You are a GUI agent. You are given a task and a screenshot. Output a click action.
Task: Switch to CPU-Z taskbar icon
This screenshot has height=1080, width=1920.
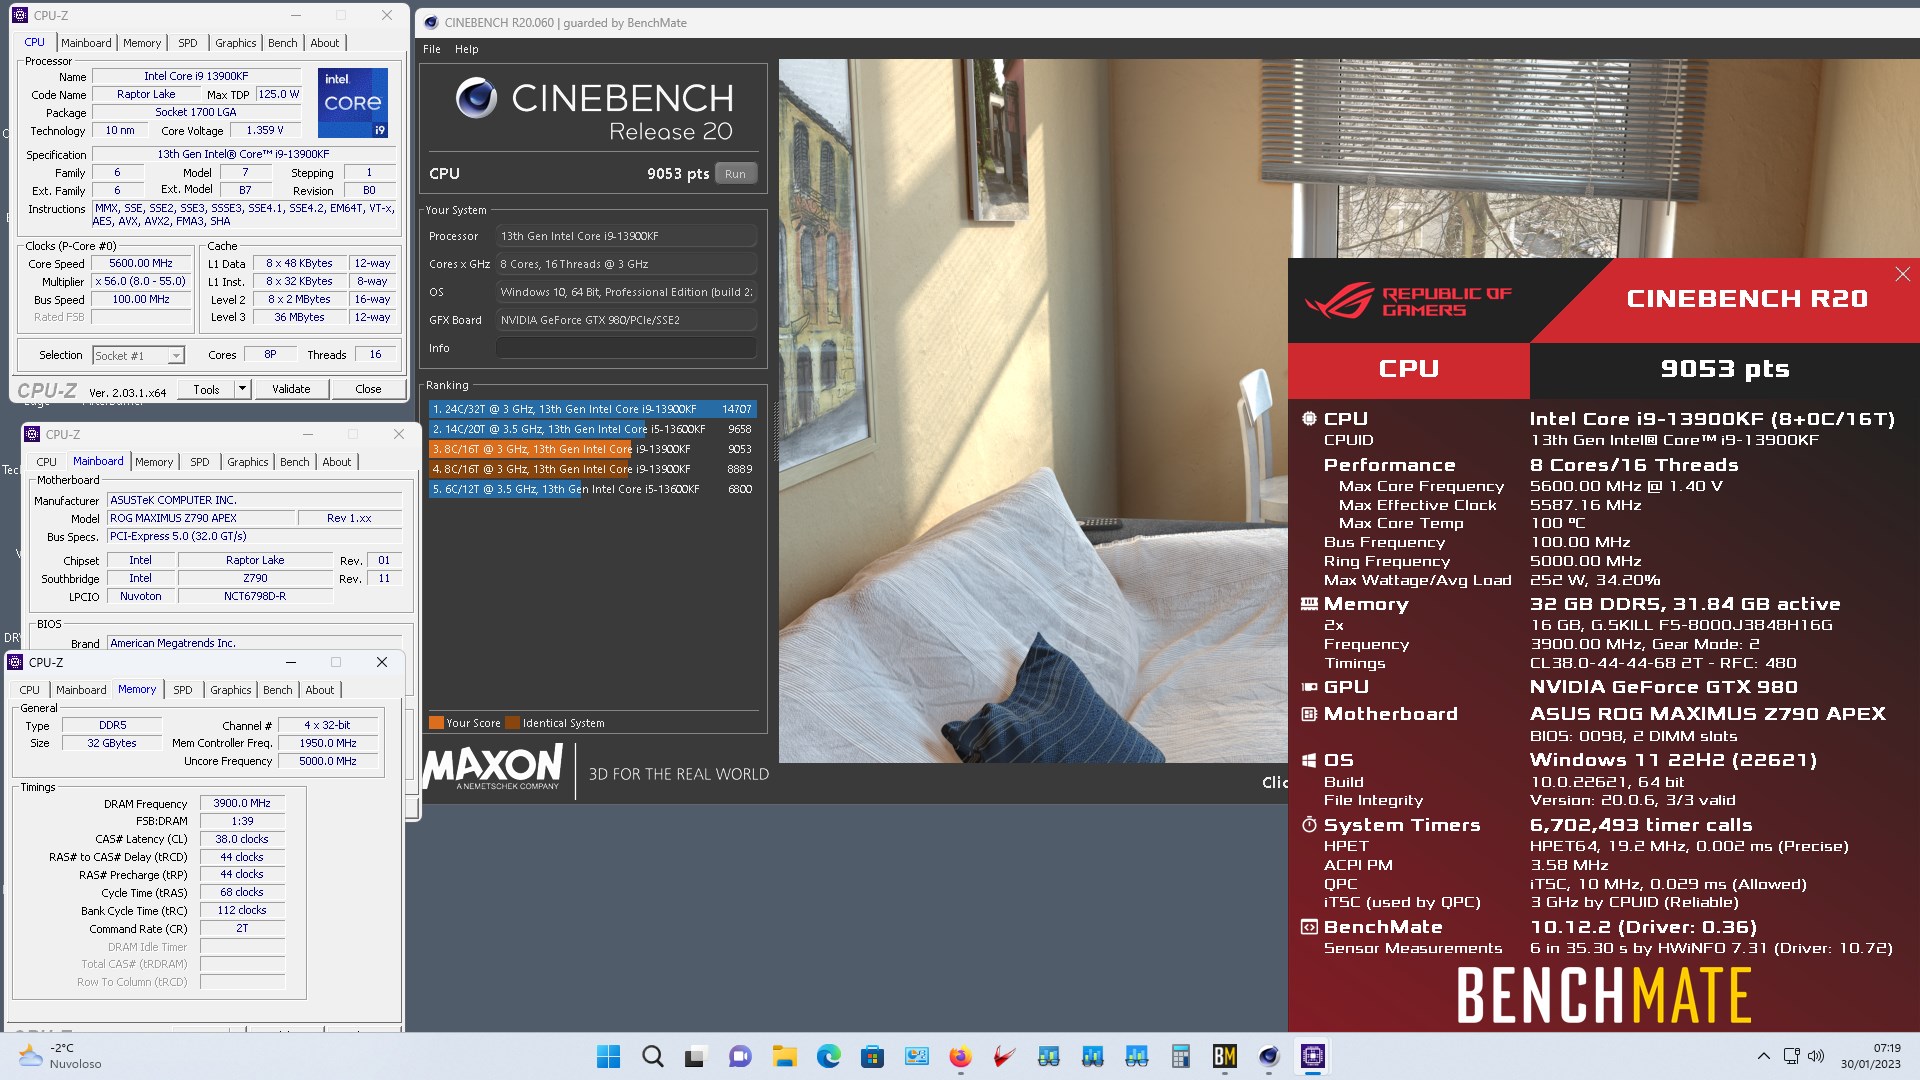click(x=1313, y=1056)
